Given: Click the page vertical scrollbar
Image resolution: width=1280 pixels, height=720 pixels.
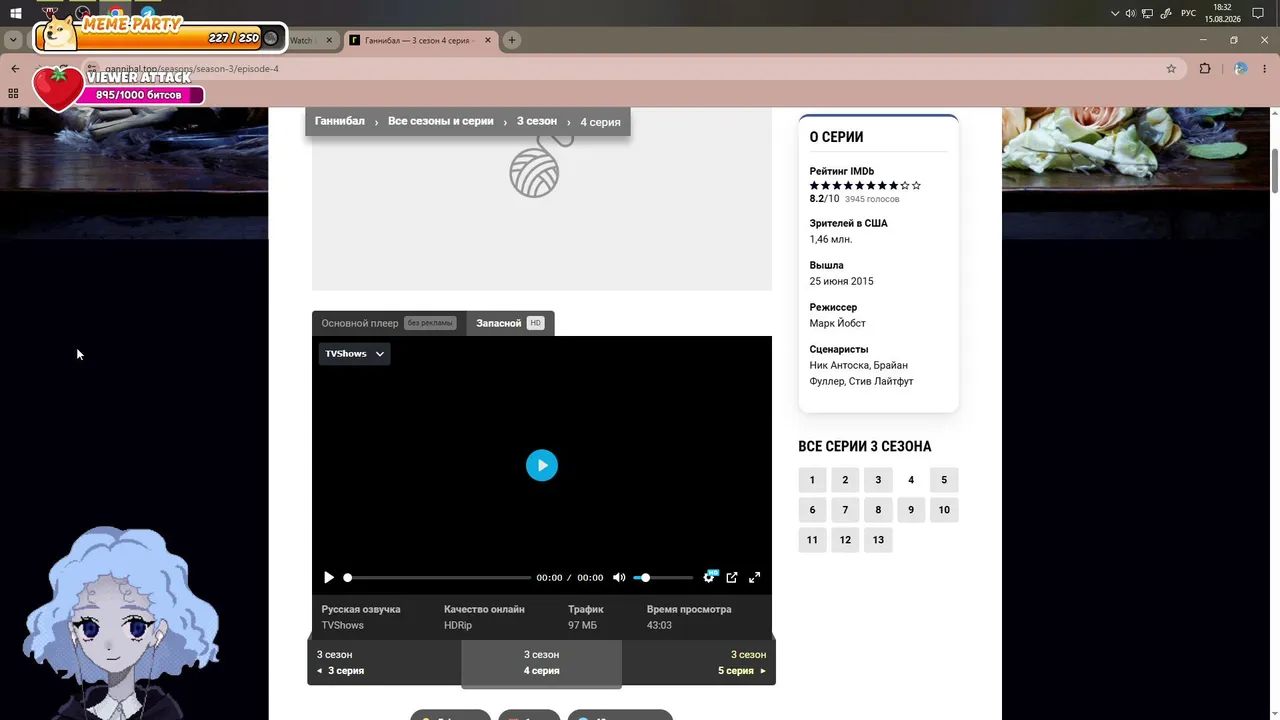Looking at the screenshot, I should tap(1275, 170).
